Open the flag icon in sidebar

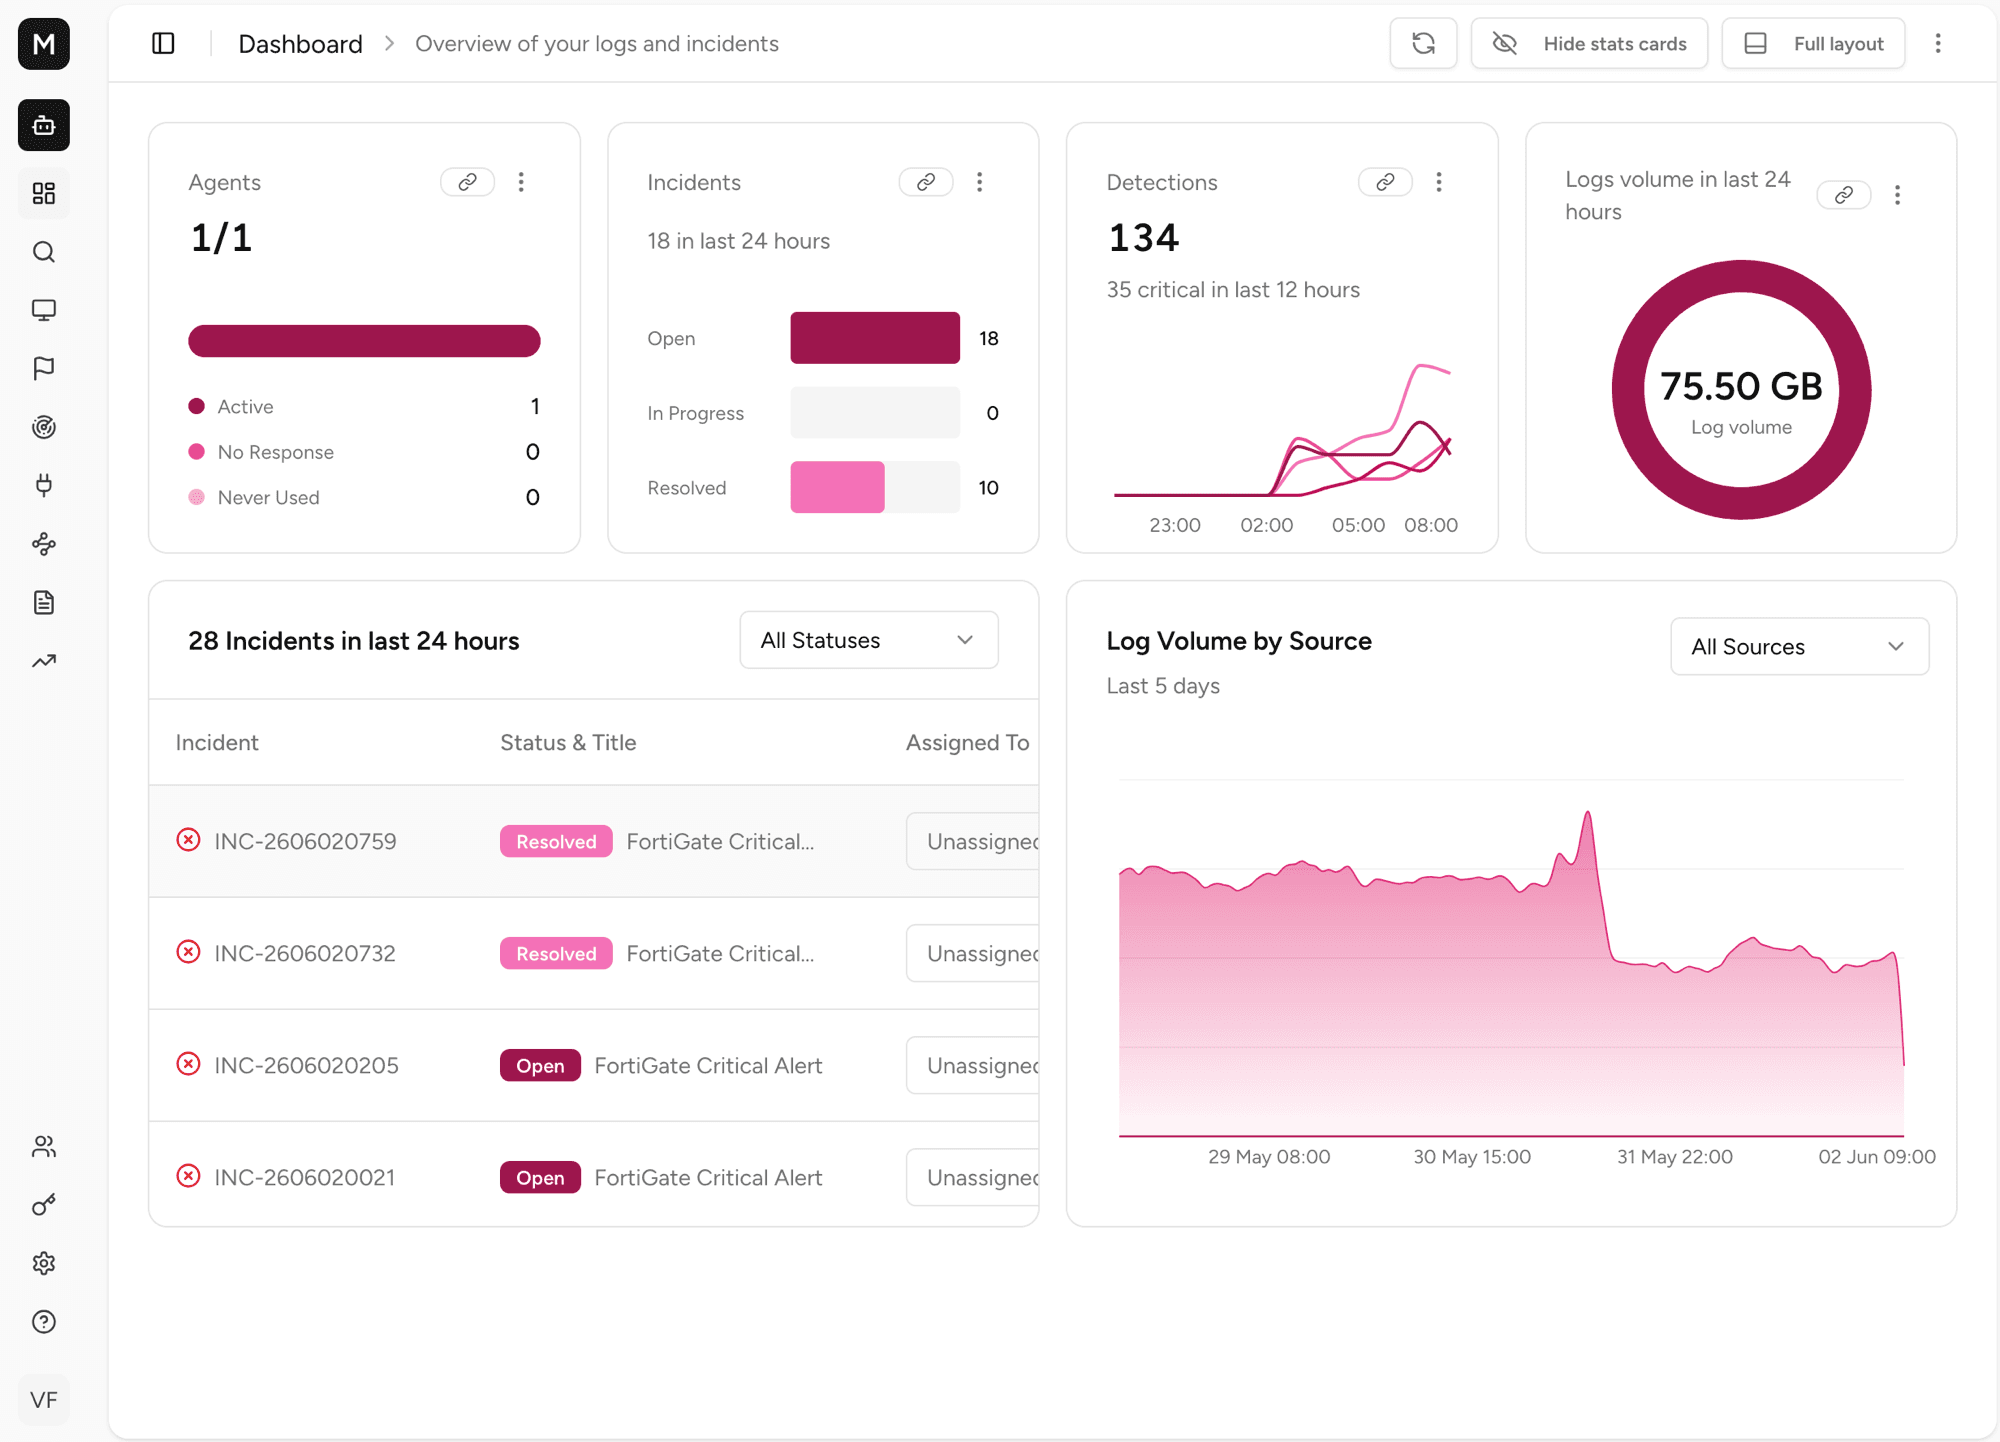(x=44, y=369)
